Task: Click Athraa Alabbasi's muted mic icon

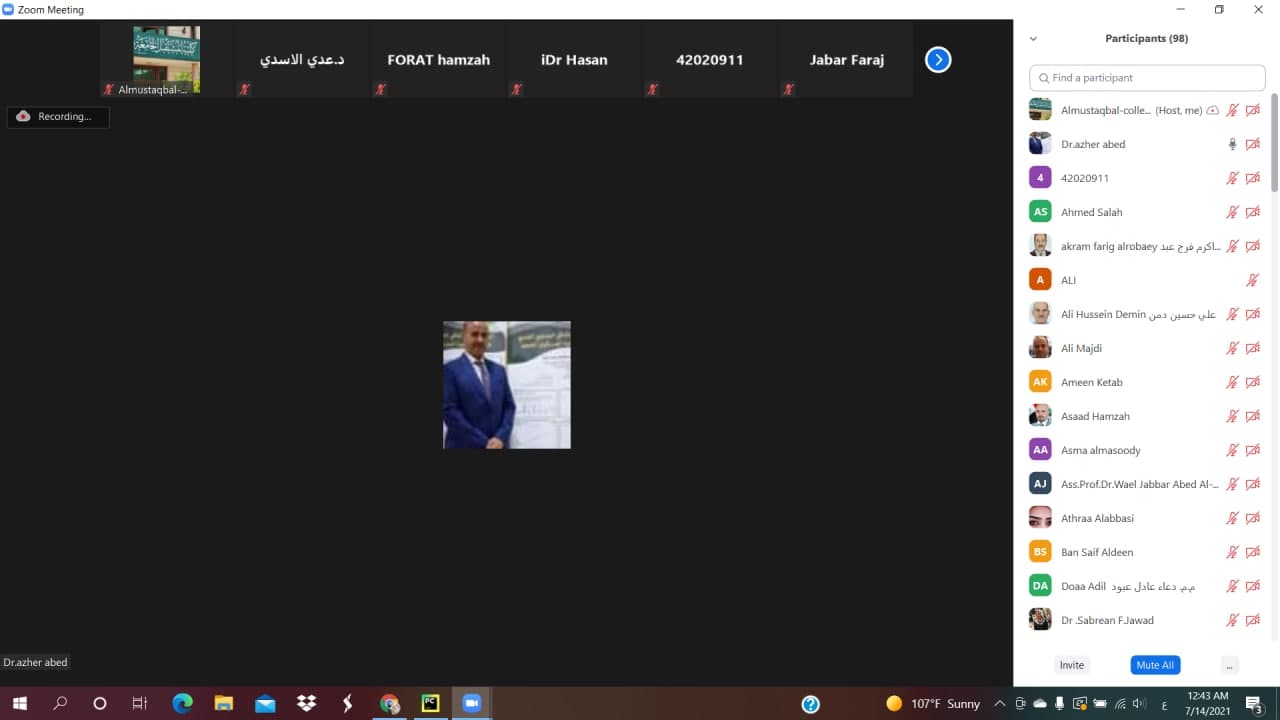Action: click(x=1232, y=518)
